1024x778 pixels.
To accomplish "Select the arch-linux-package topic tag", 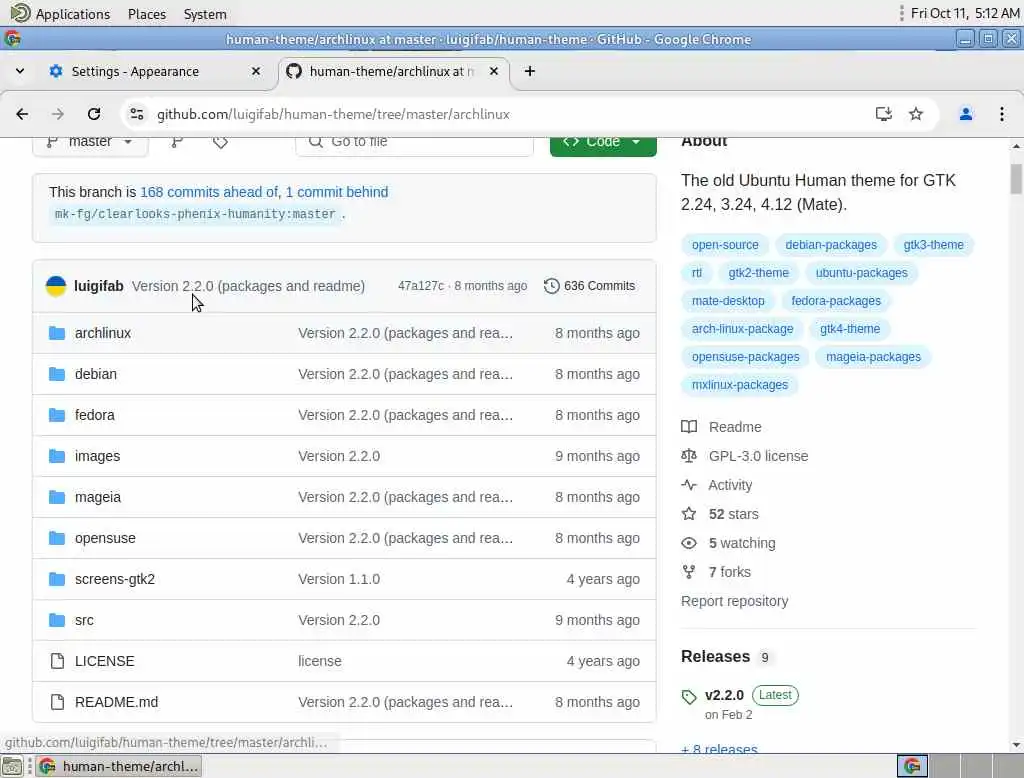I will coord(743,329).
